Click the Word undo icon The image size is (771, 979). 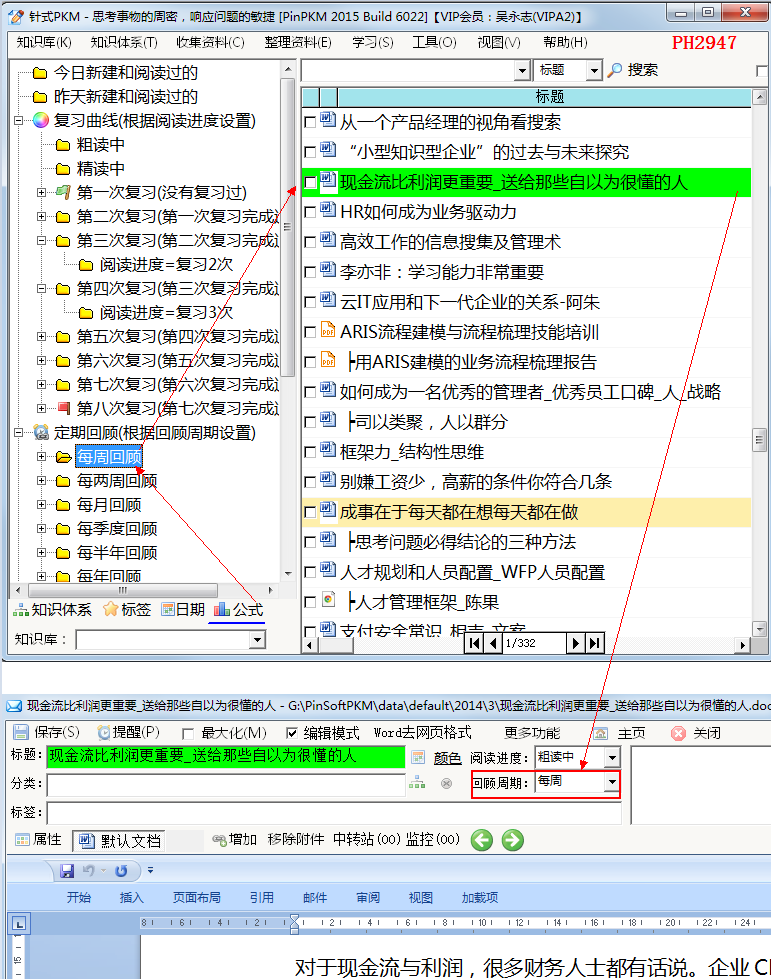click(x=88, y=870)
